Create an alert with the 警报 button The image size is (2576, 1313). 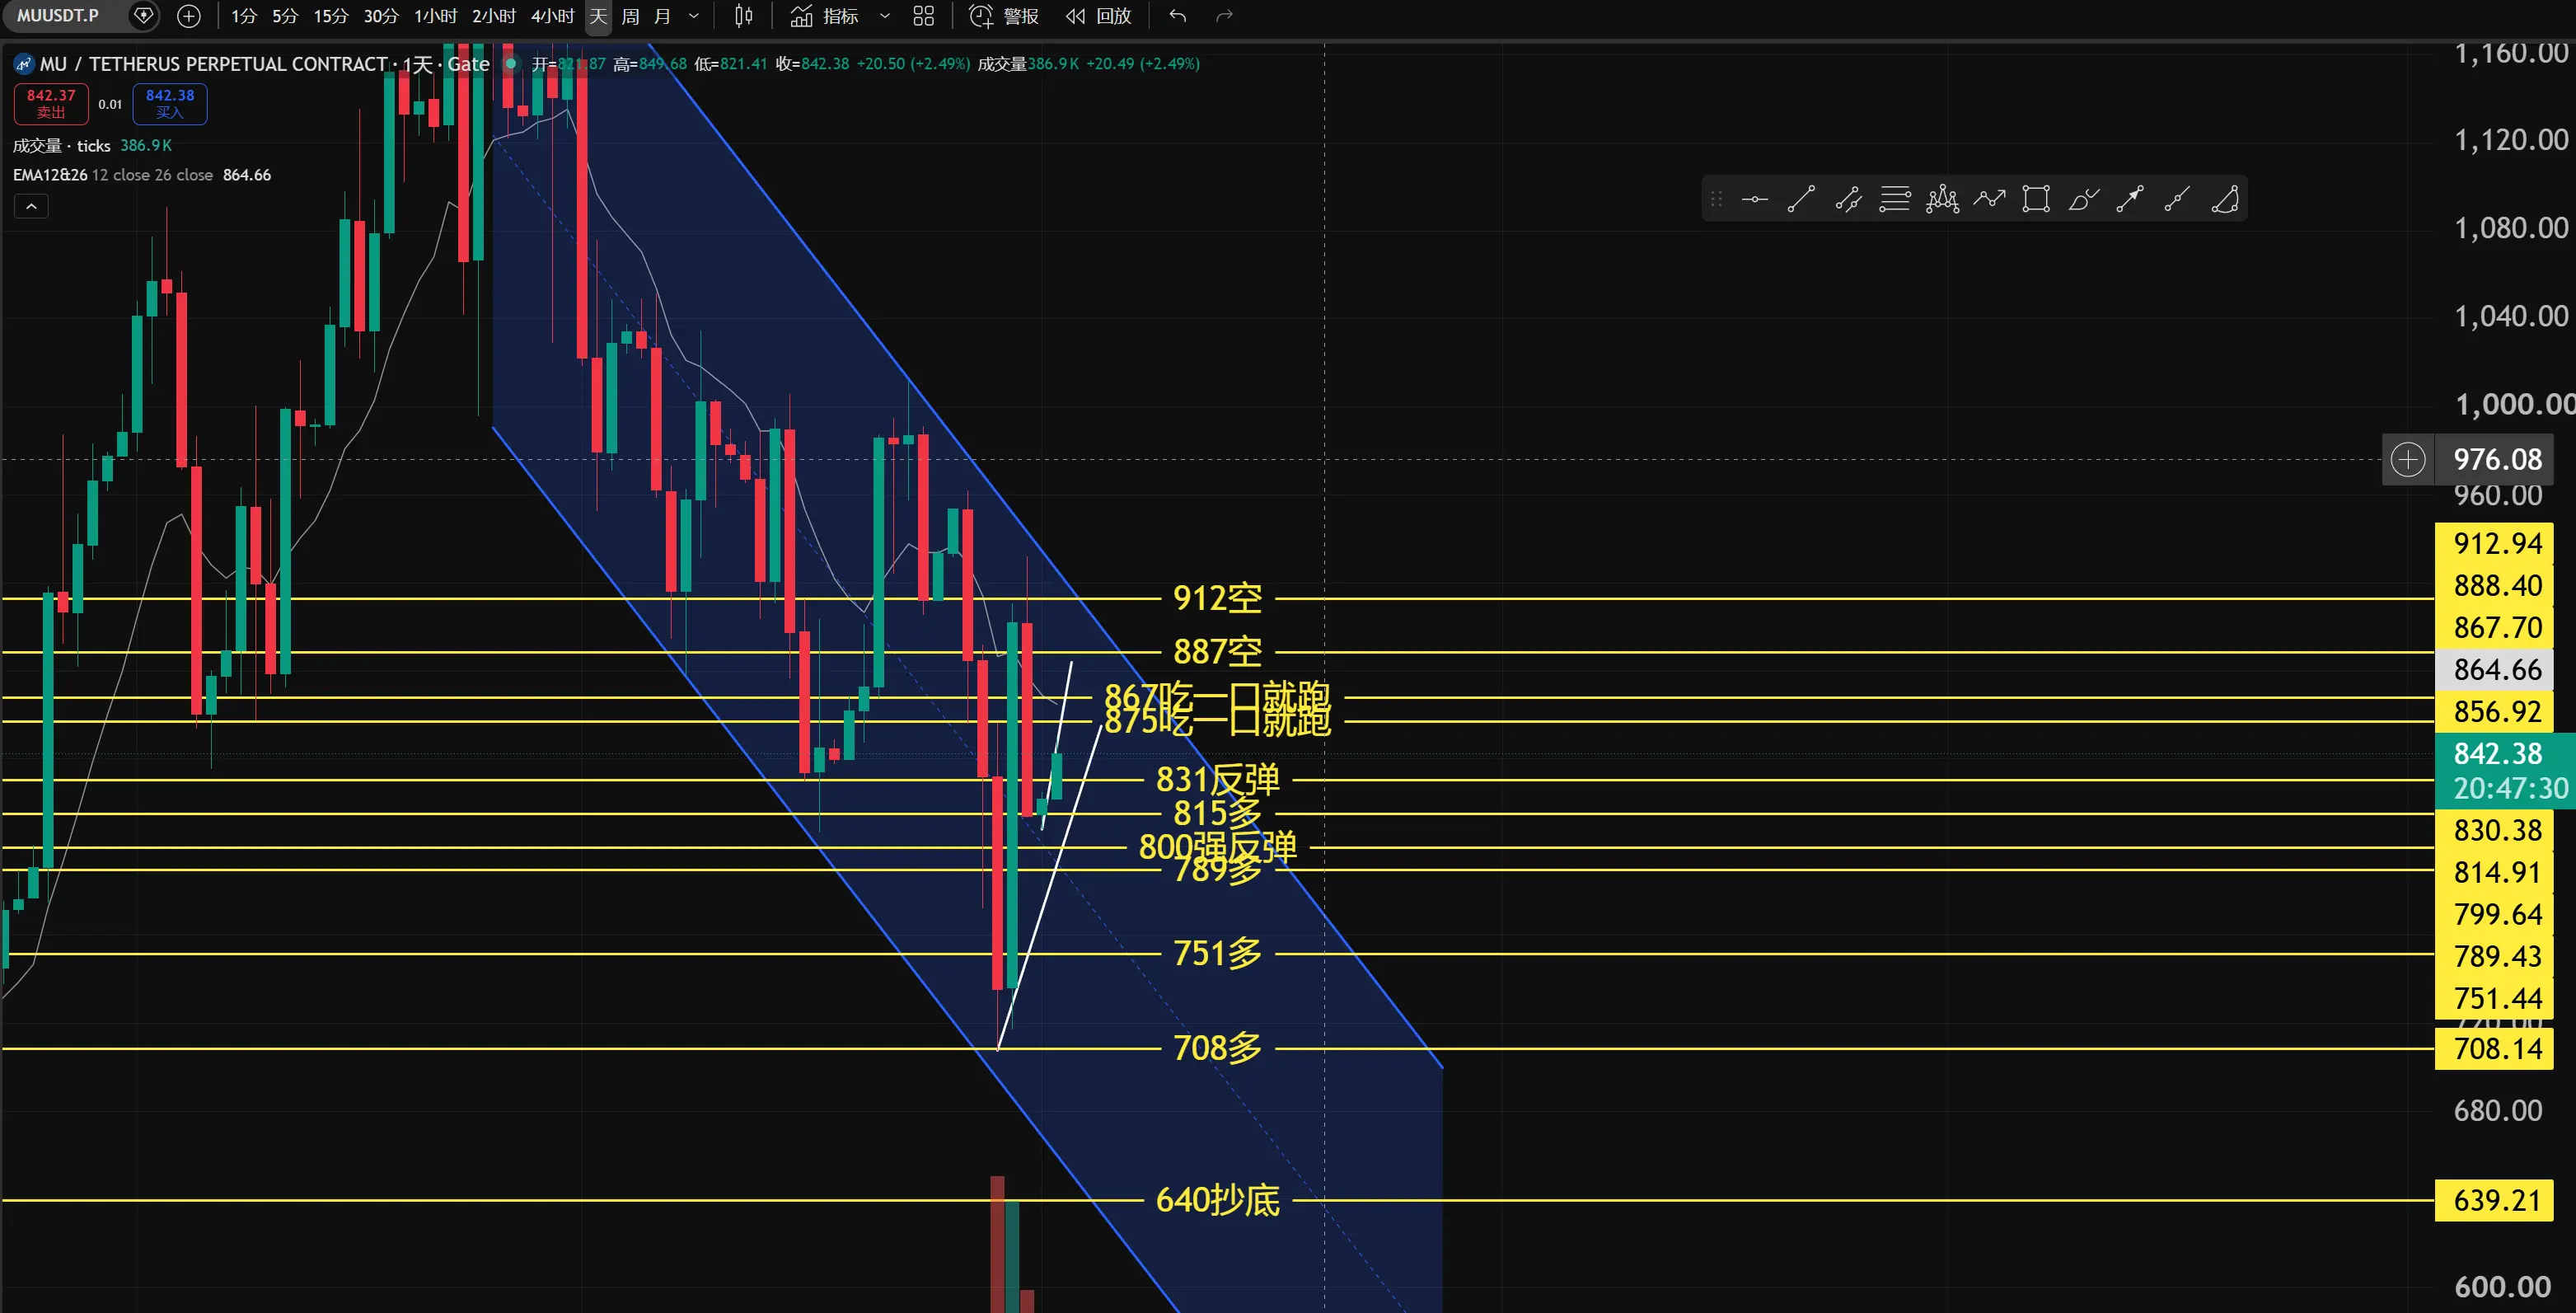1005,16
